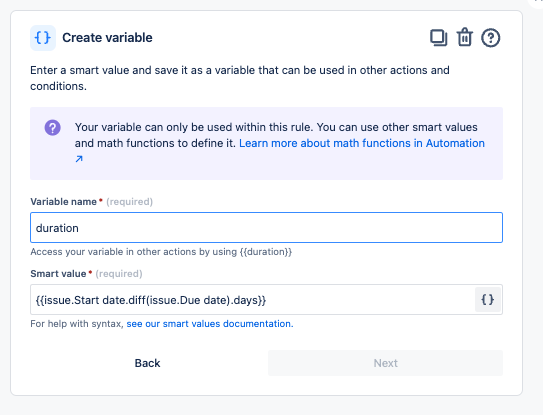
Task: Open the smart values documentation link
Action: tap(210, 324)
